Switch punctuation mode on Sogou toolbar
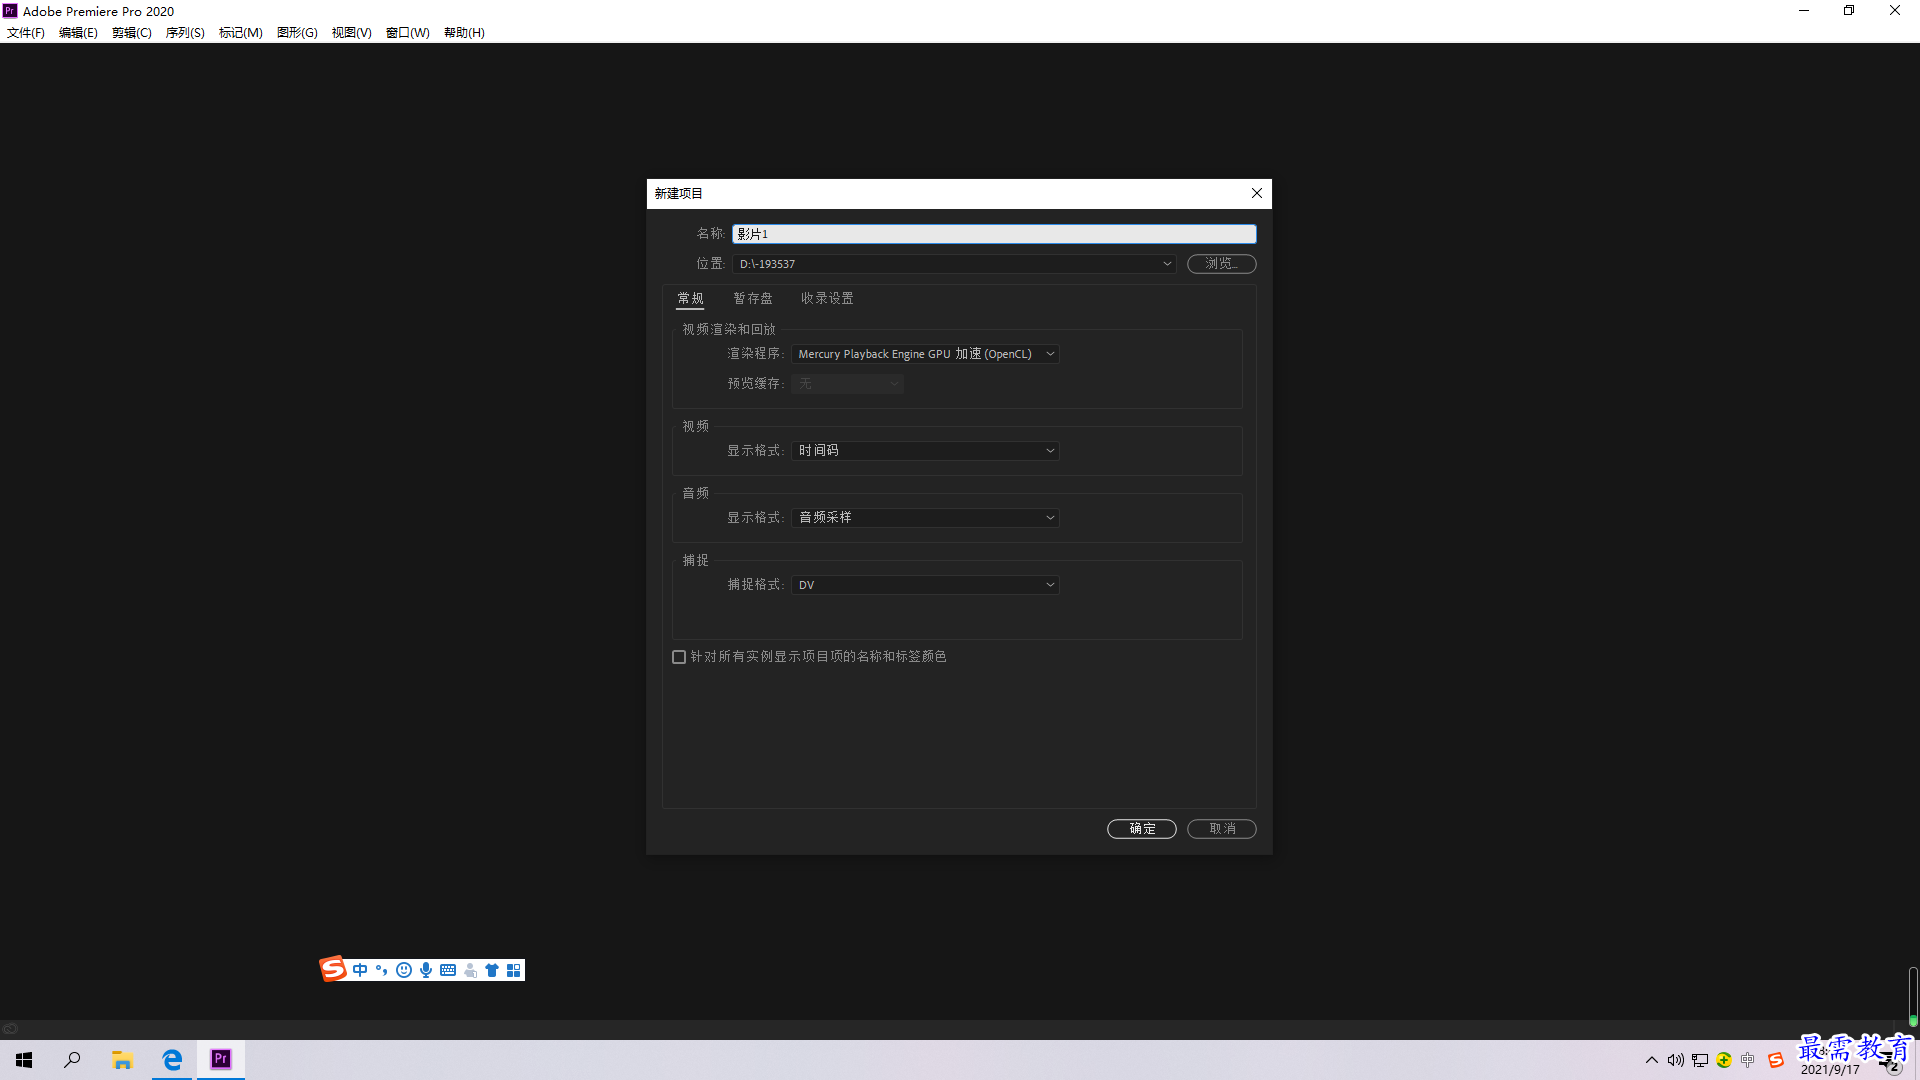 point(382,970)
